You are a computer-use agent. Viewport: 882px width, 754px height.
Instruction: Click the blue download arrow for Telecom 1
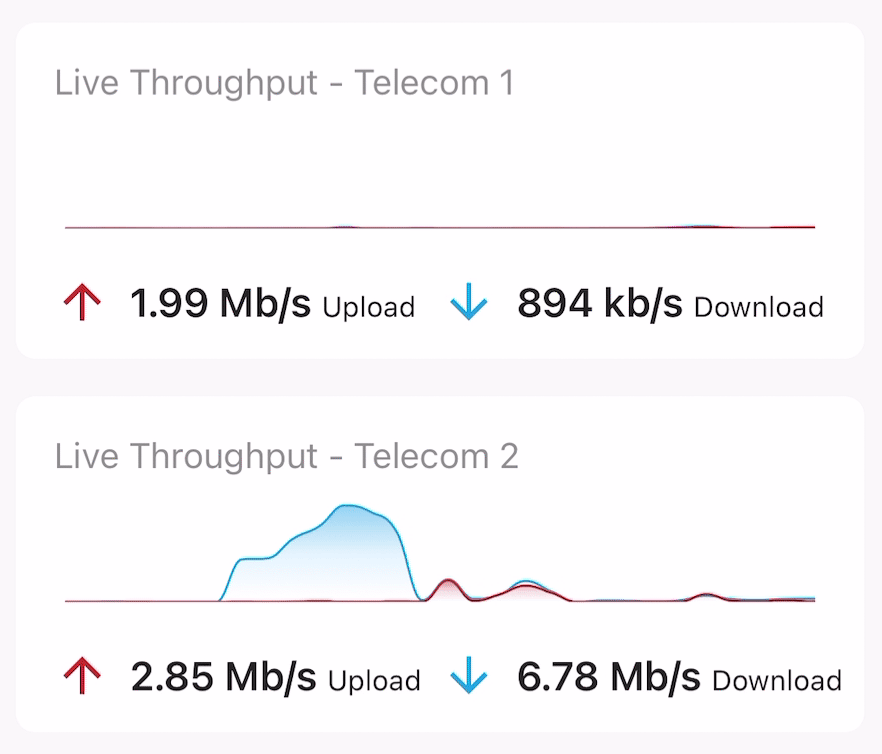469,302
